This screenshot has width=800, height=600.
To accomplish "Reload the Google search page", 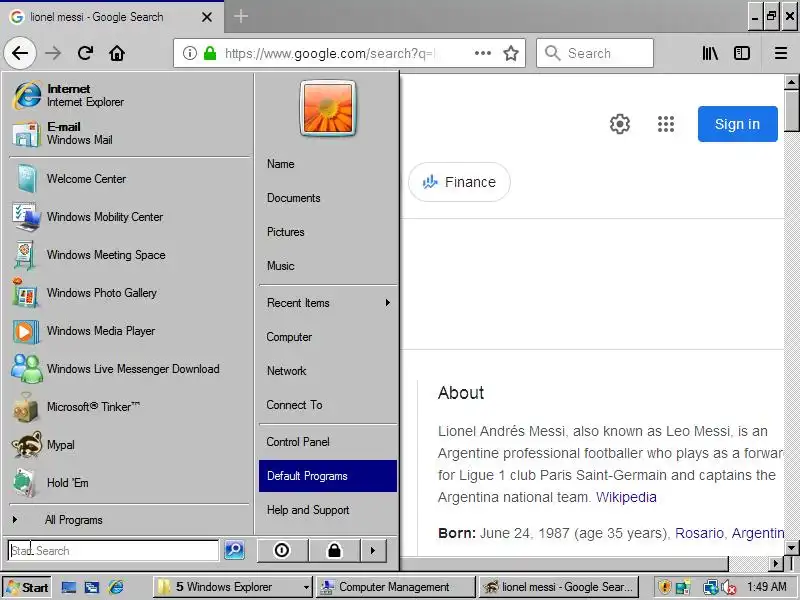I will tap(85, 53).
